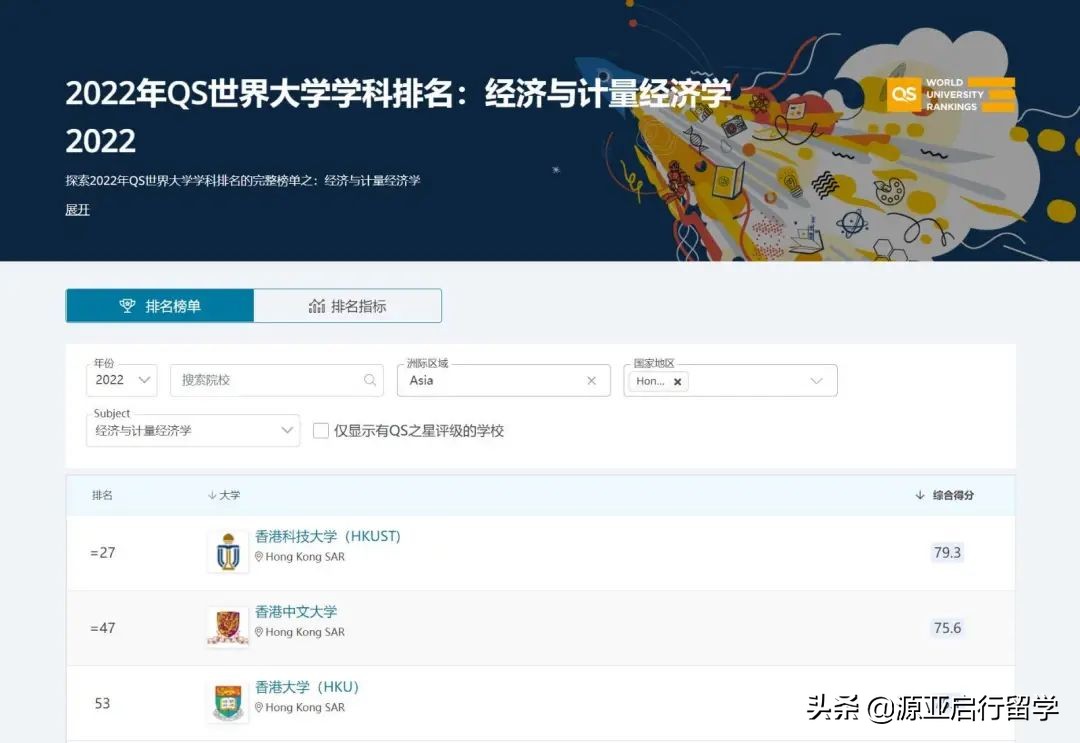Open the 年份 dropdown showing 2022
Screen dimensions: 1080x743
[x=121, y=380]
